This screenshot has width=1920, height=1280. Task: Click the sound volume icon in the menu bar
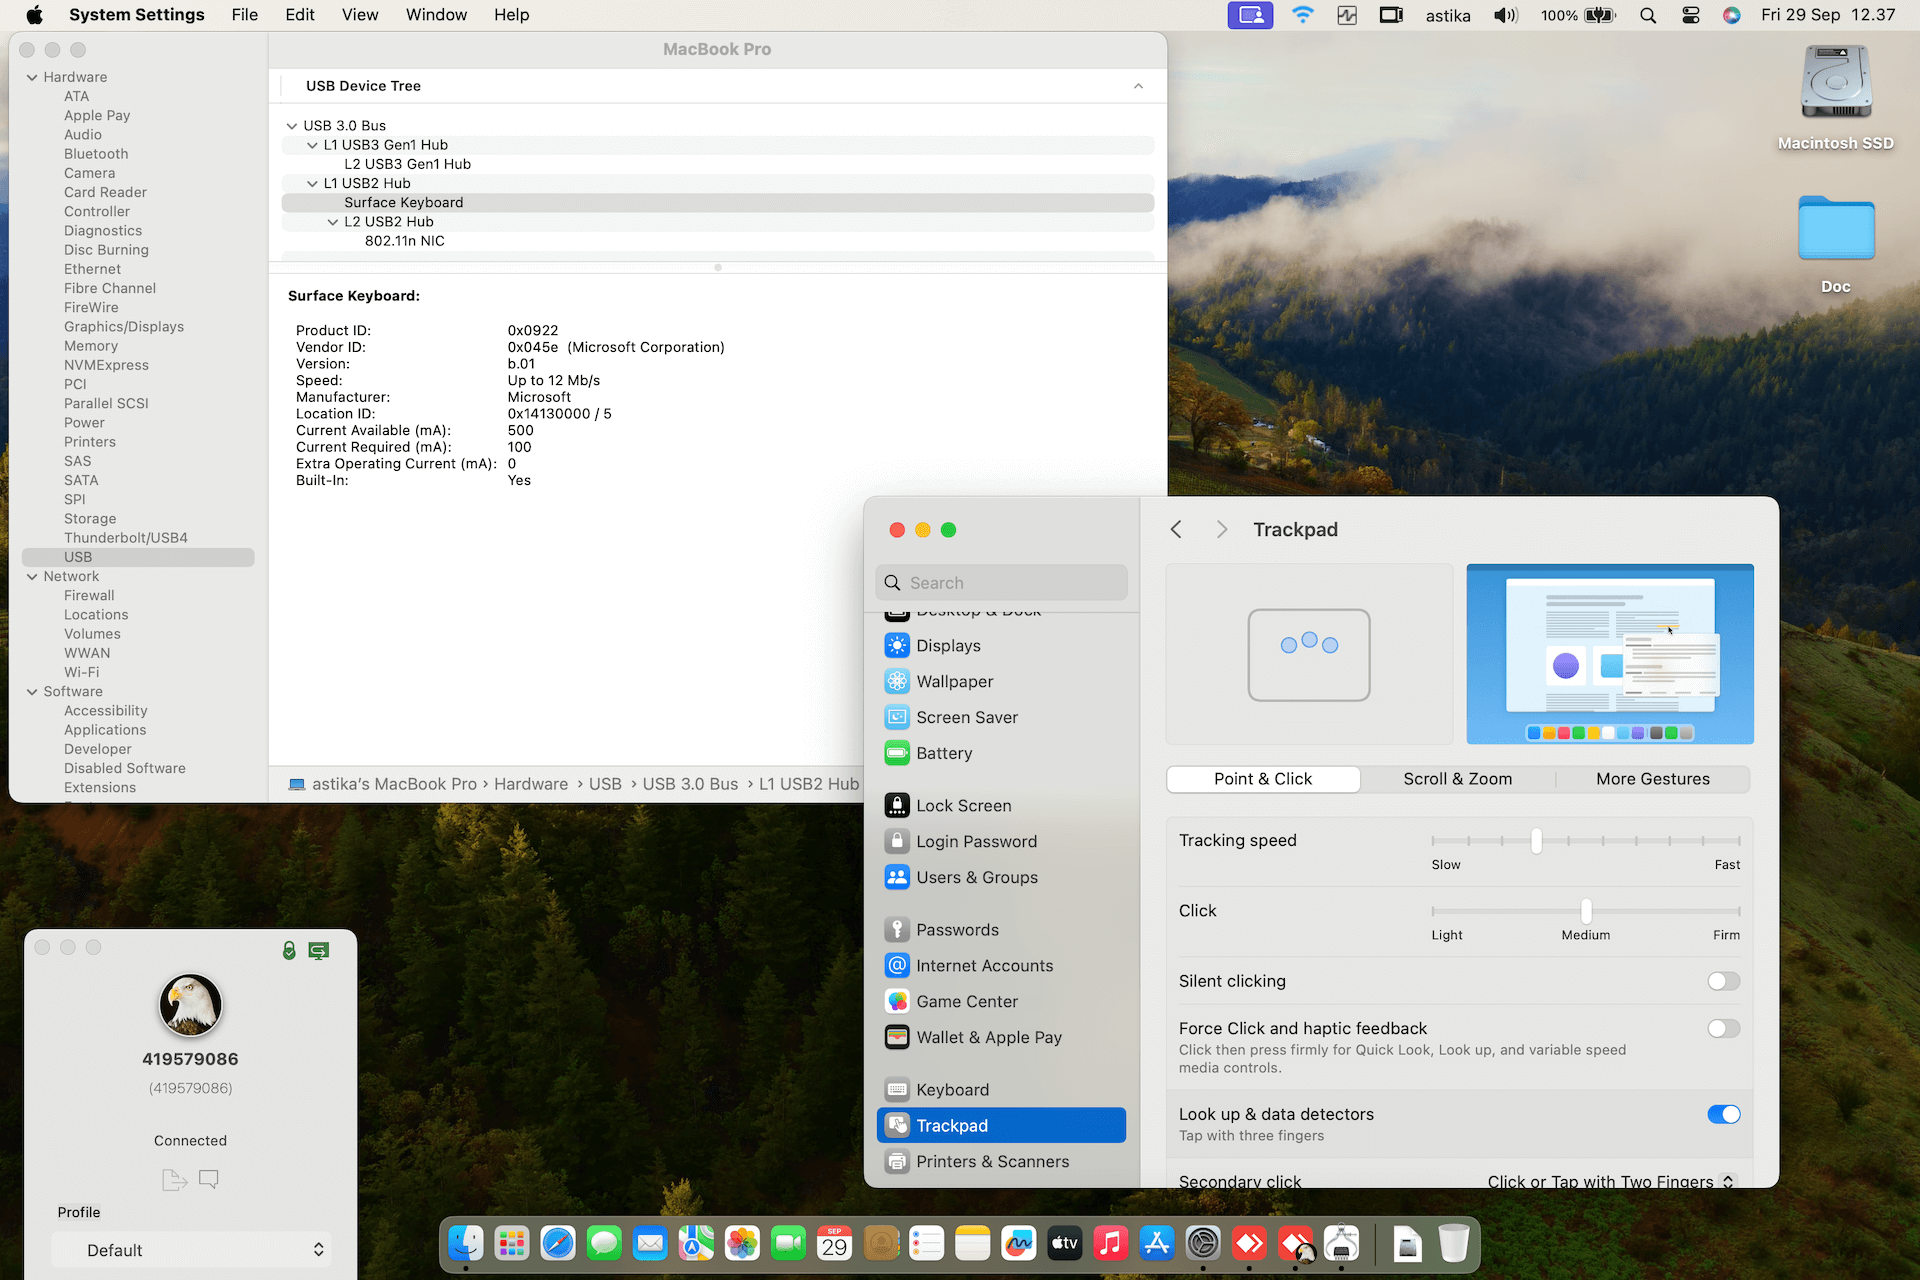(1505, 15)
